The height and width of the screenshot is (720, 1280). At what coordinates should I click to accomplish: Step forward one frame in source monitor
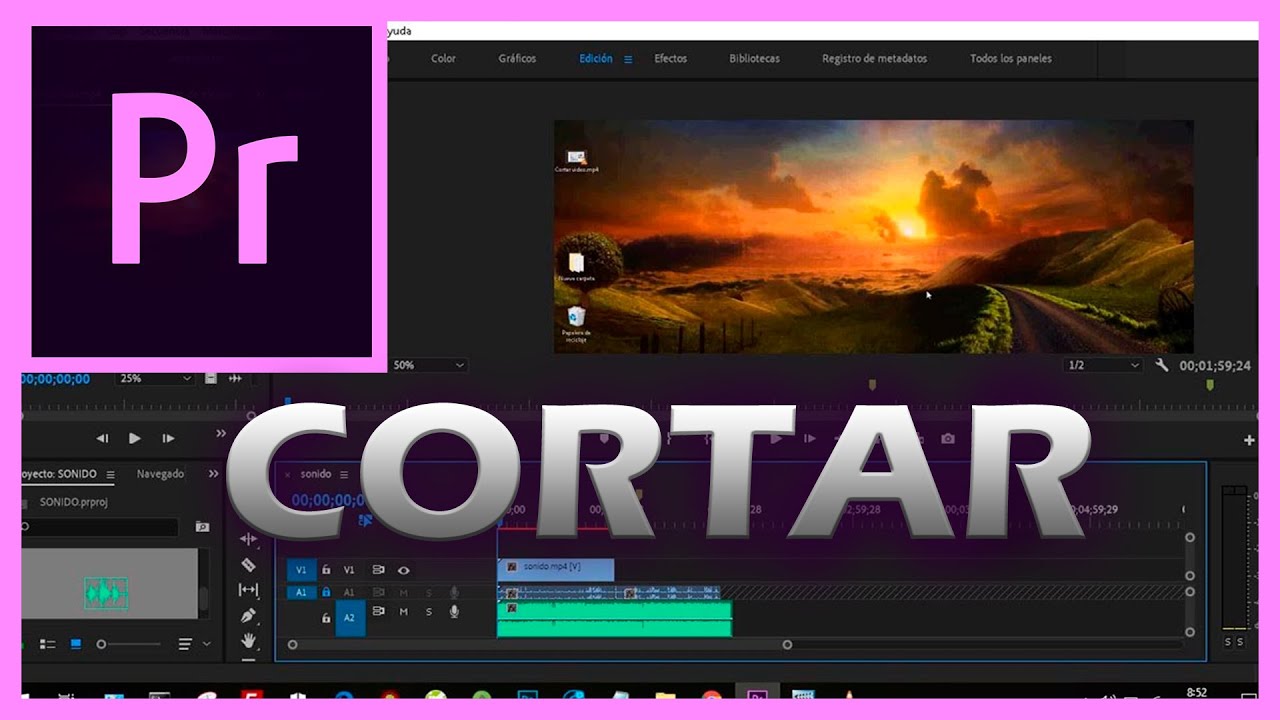(168, 438)
